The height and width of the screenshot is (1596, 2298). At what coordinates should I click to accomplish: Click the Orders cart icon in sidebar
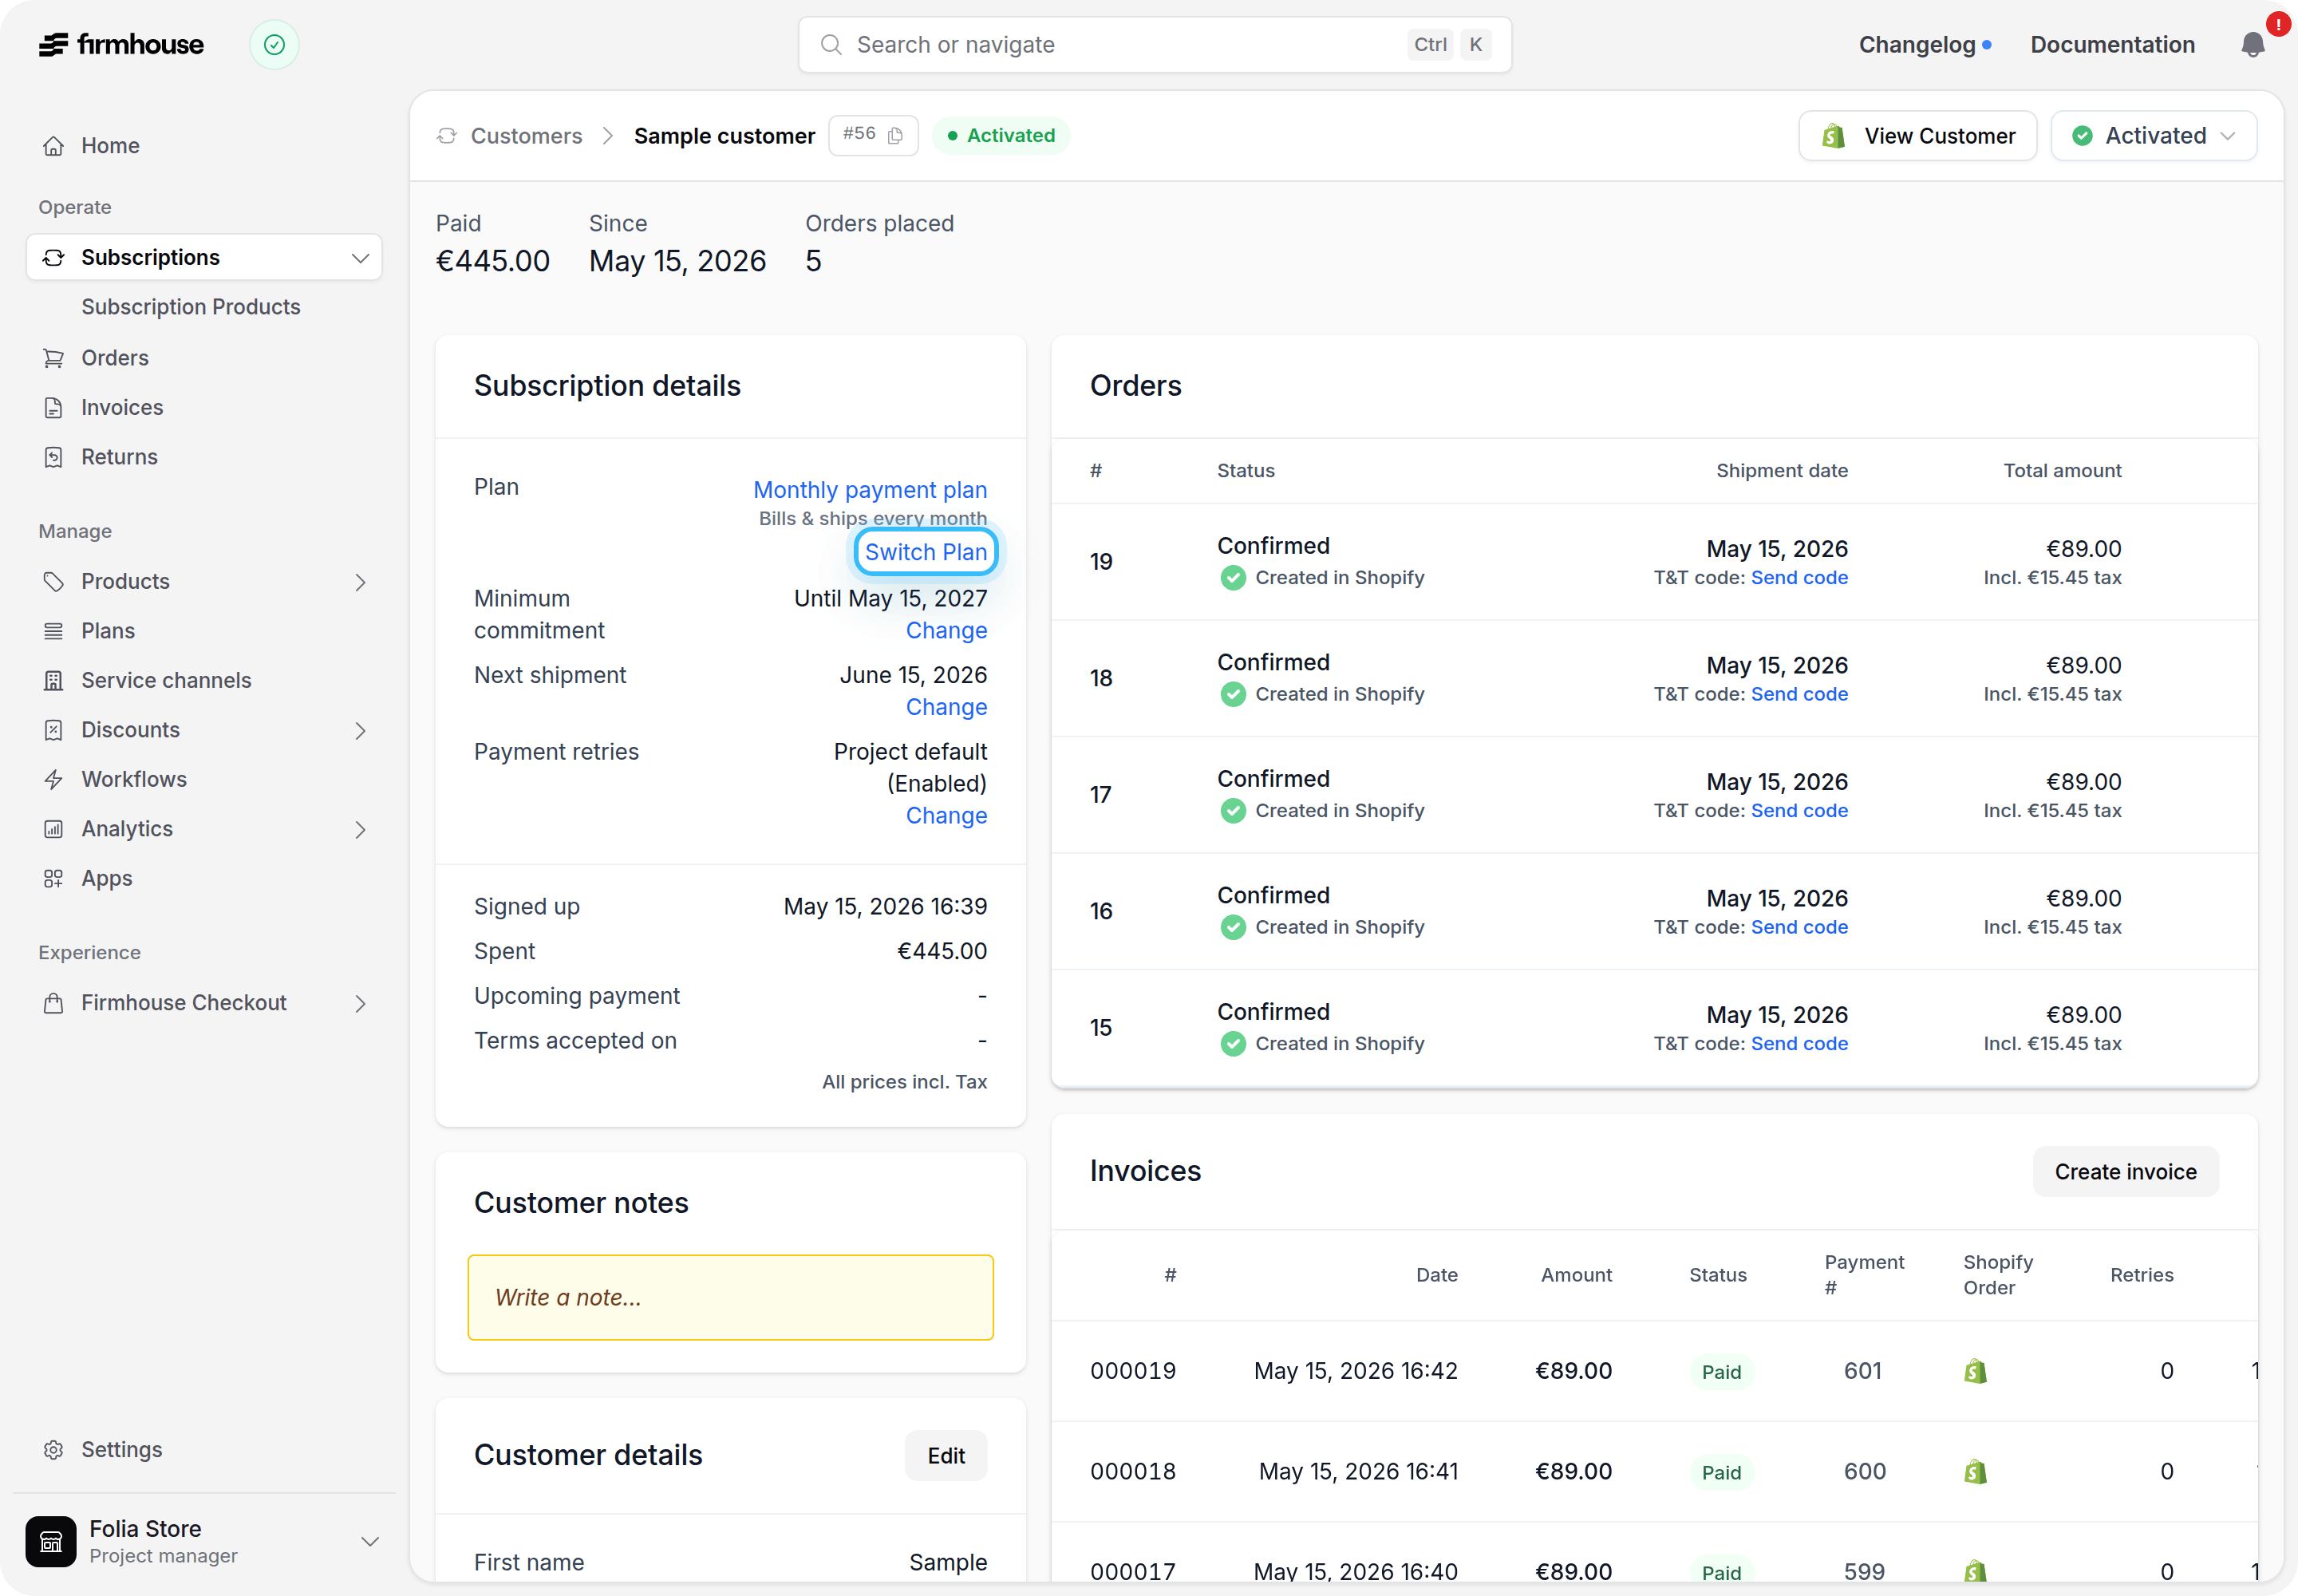pyautogui.click(x=54, y=358)
